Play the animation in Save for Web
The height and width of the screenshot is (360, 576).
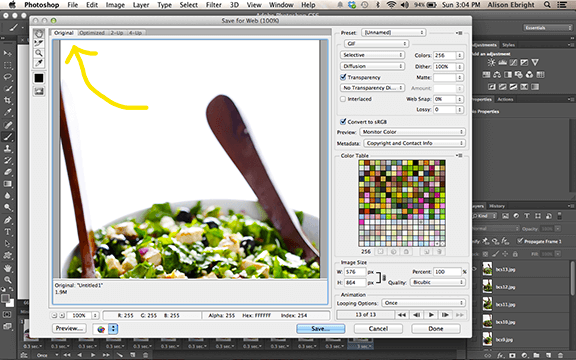click(x=431, y=315)
